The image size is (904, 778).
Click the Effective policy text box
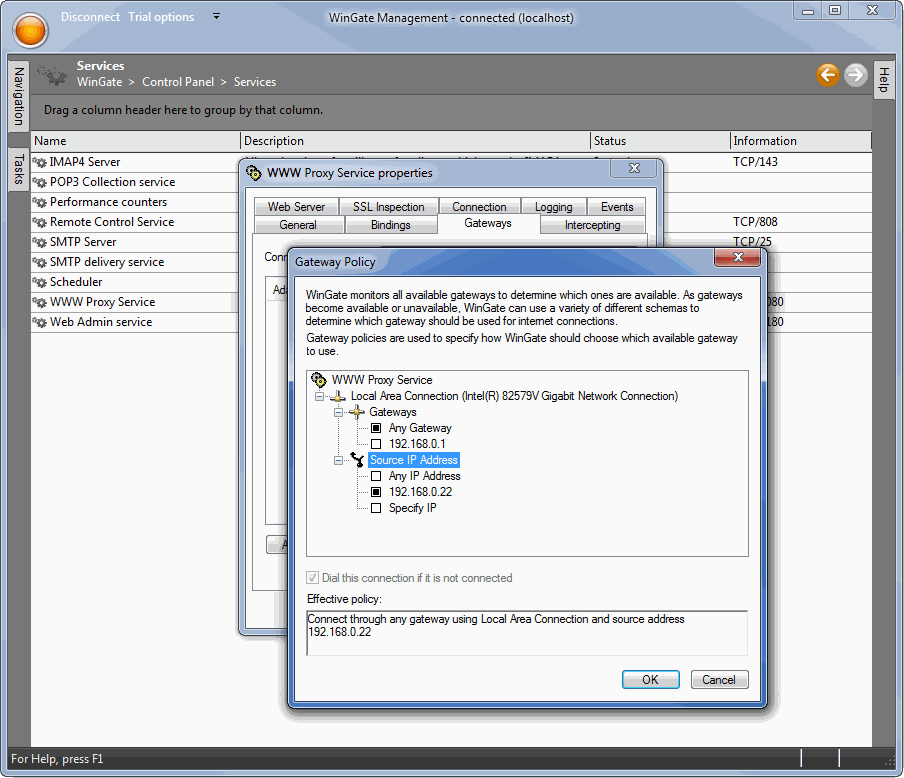point(527,633)
